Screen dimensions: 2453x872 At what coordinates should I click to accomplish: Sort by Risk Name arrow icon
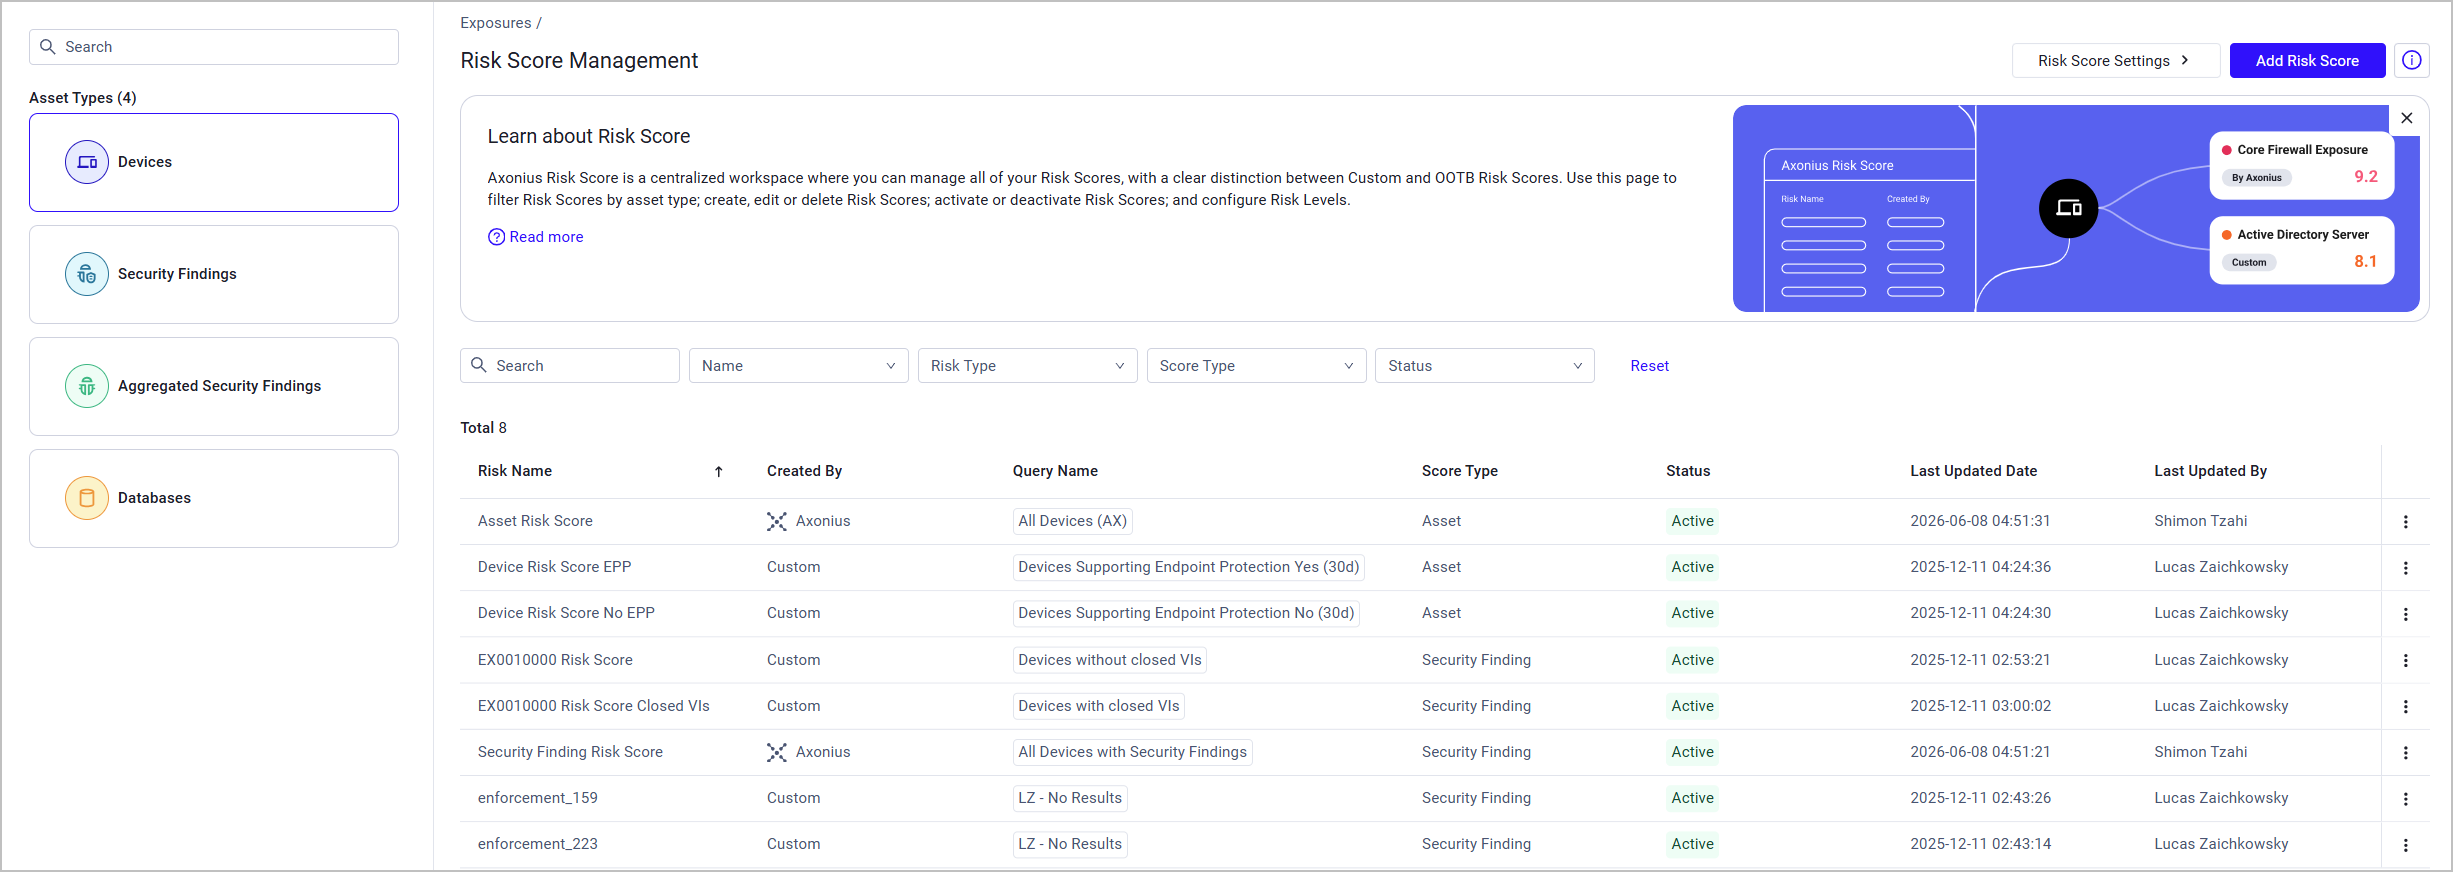[x=719, y=472]
